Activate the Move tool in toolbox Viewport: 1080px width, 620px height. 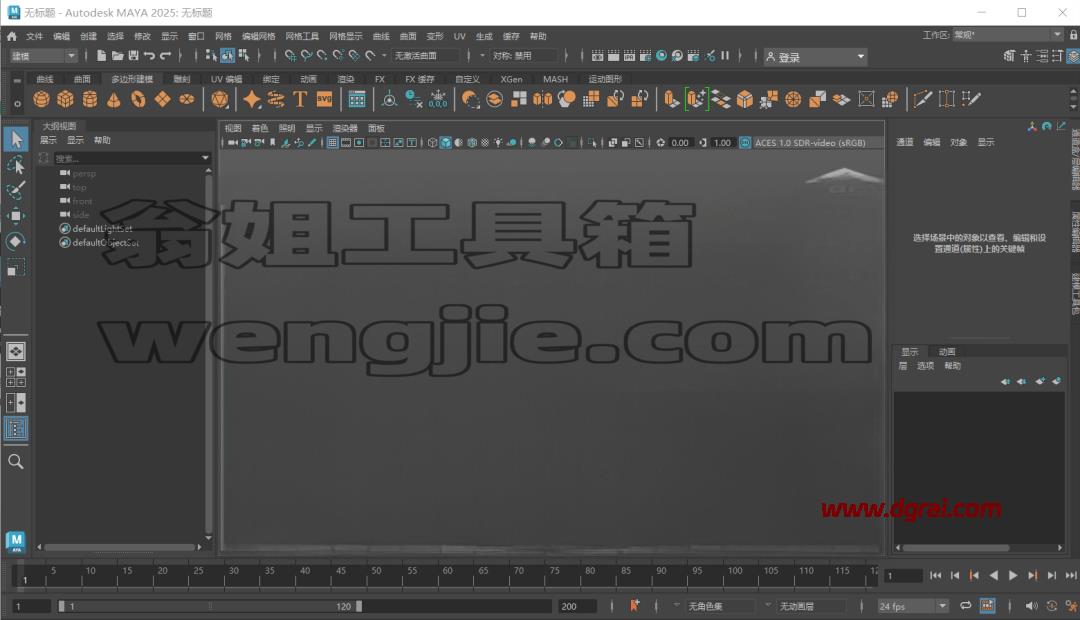click(x=15, y=216)
